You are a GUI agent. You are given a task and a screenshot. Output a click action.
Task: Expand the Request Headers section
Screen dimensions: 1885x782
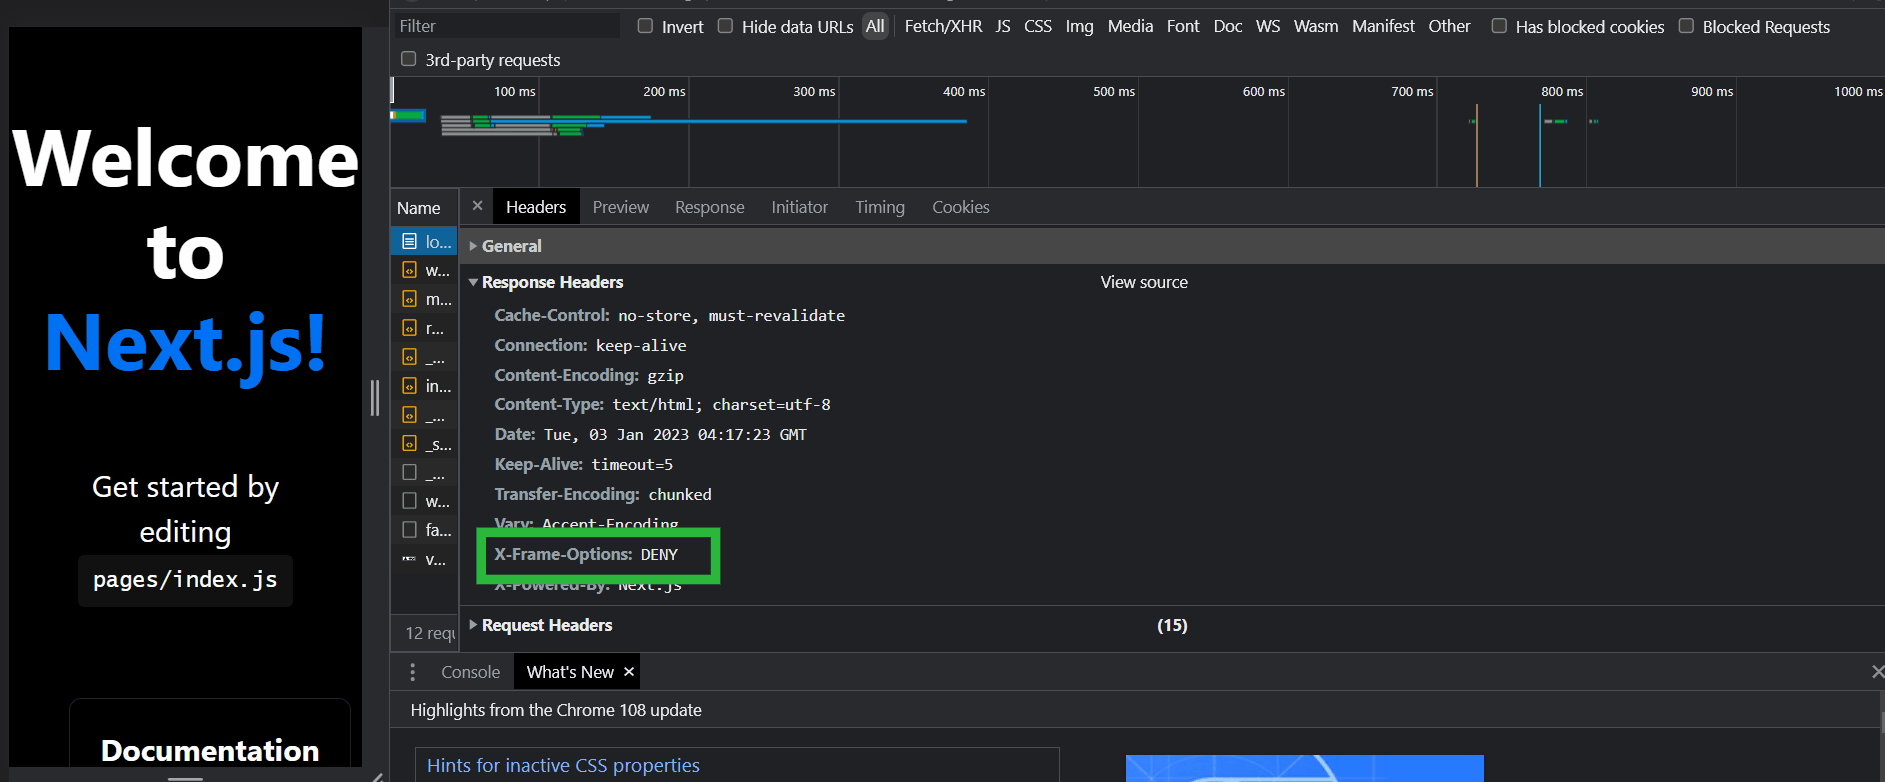[x=473, y=625]
